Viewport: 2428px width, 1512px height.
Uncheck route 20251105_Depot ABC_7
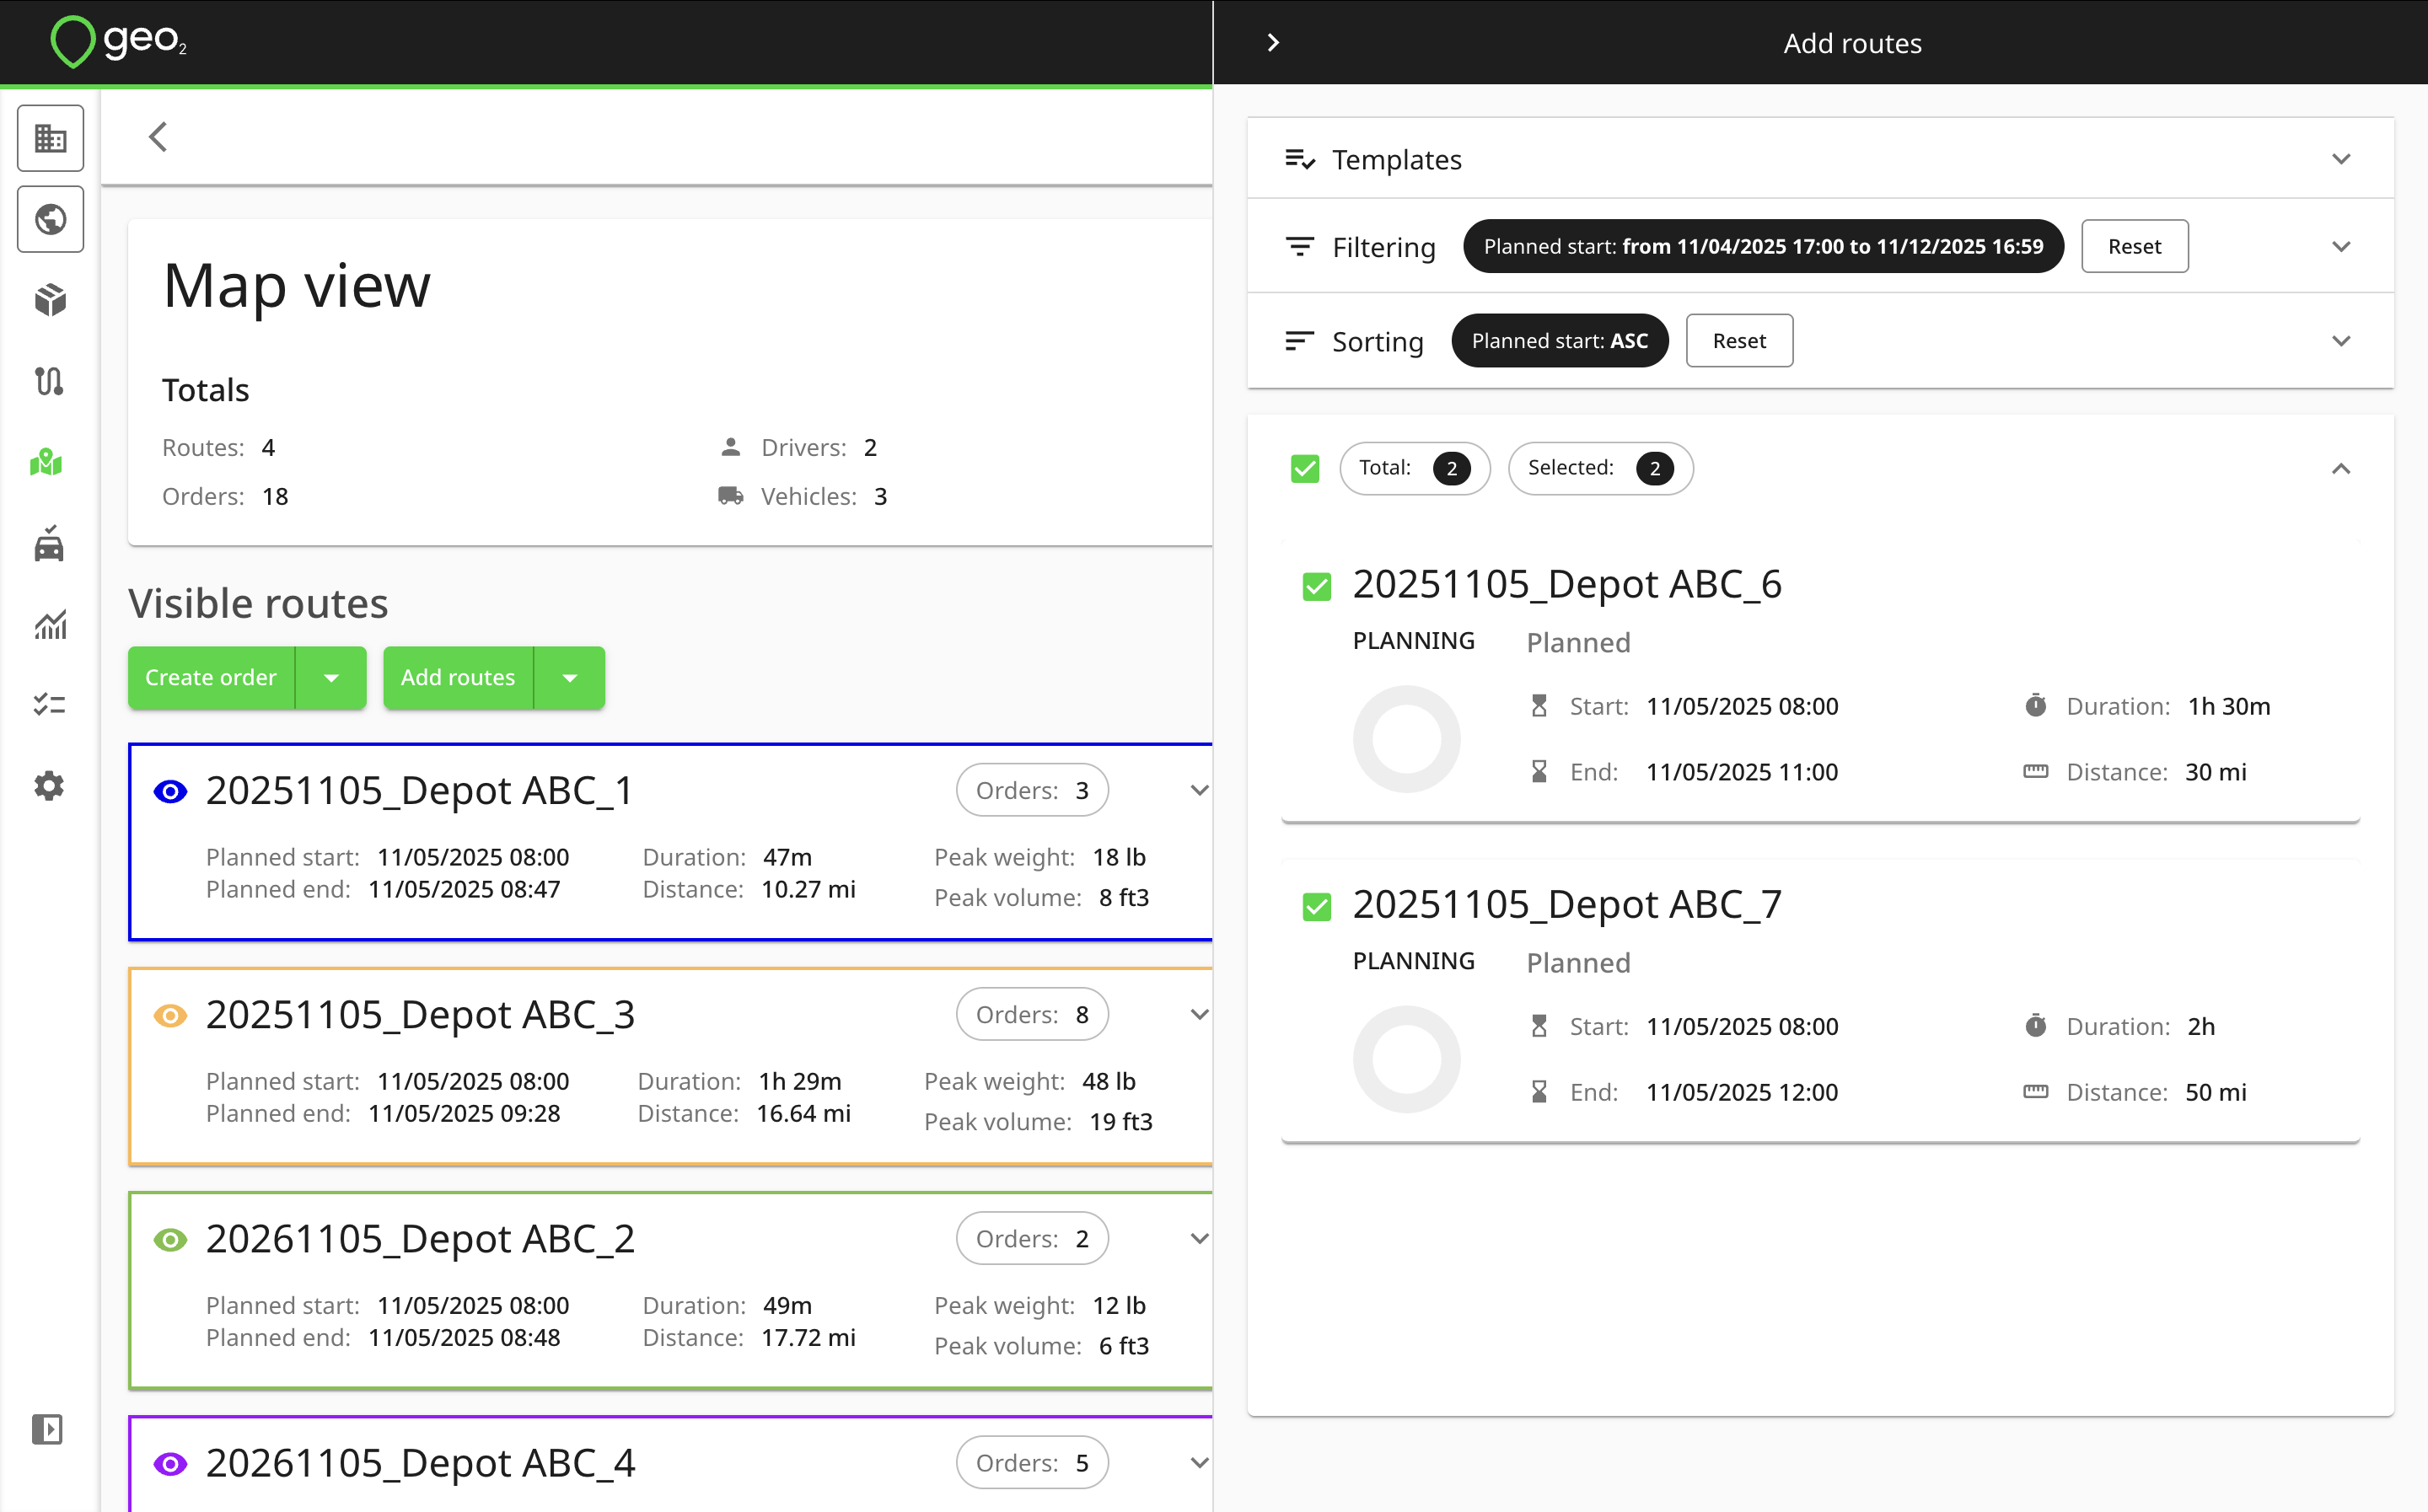point(1317,907)
